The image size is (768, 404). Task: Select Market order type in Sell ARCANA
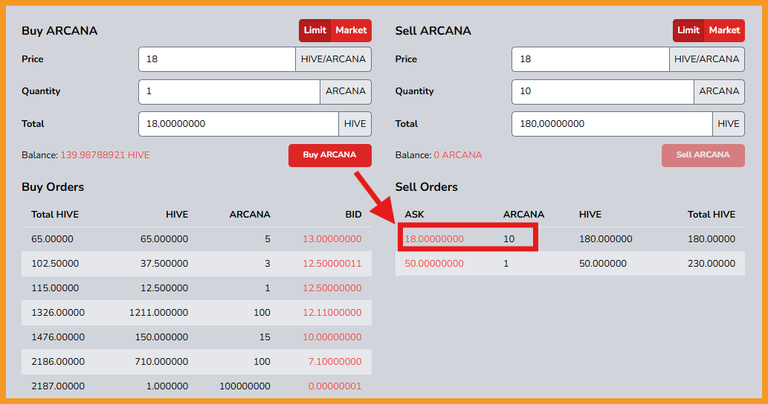click(x=724, y=30)
